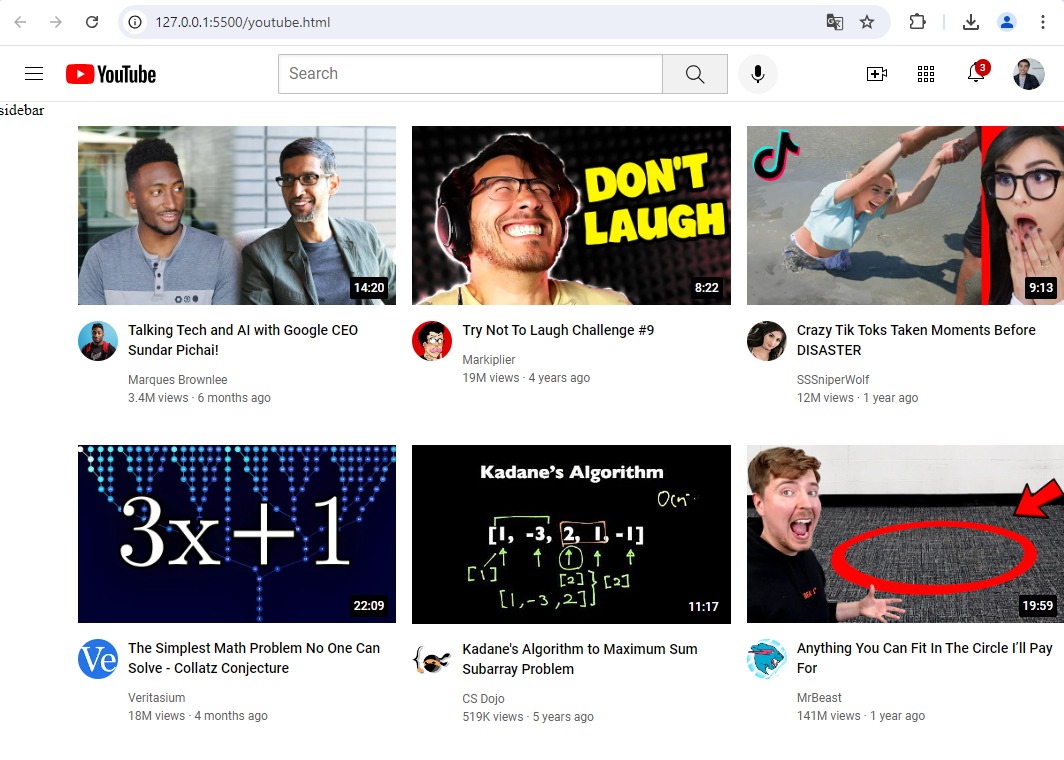The width and height of the screenshot is (1064, 760).
Task: Open the browser extensions puzzle icon
Action: 917,22
